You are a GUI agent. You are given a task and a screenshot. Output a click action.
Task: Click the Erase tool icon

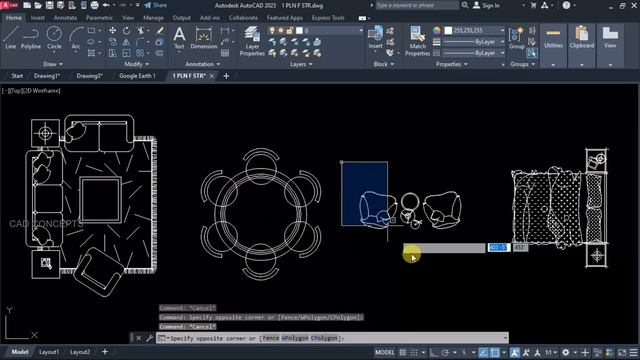pos(160,31)
